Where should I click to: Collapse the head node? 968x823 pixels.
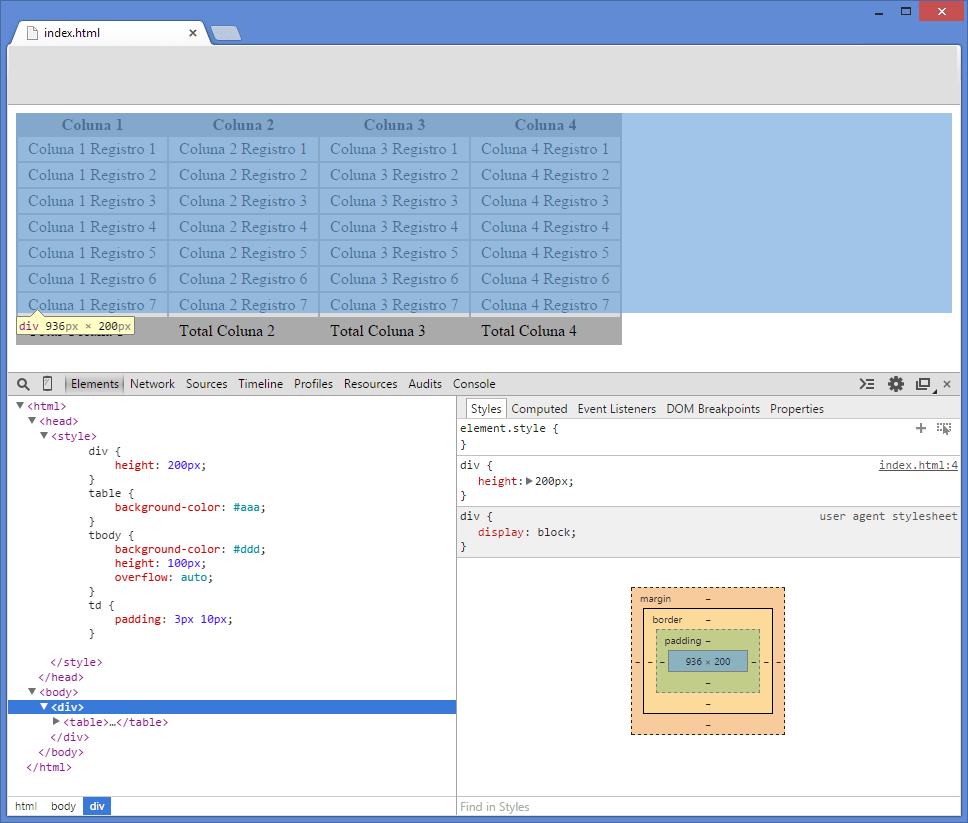[31, 420]
